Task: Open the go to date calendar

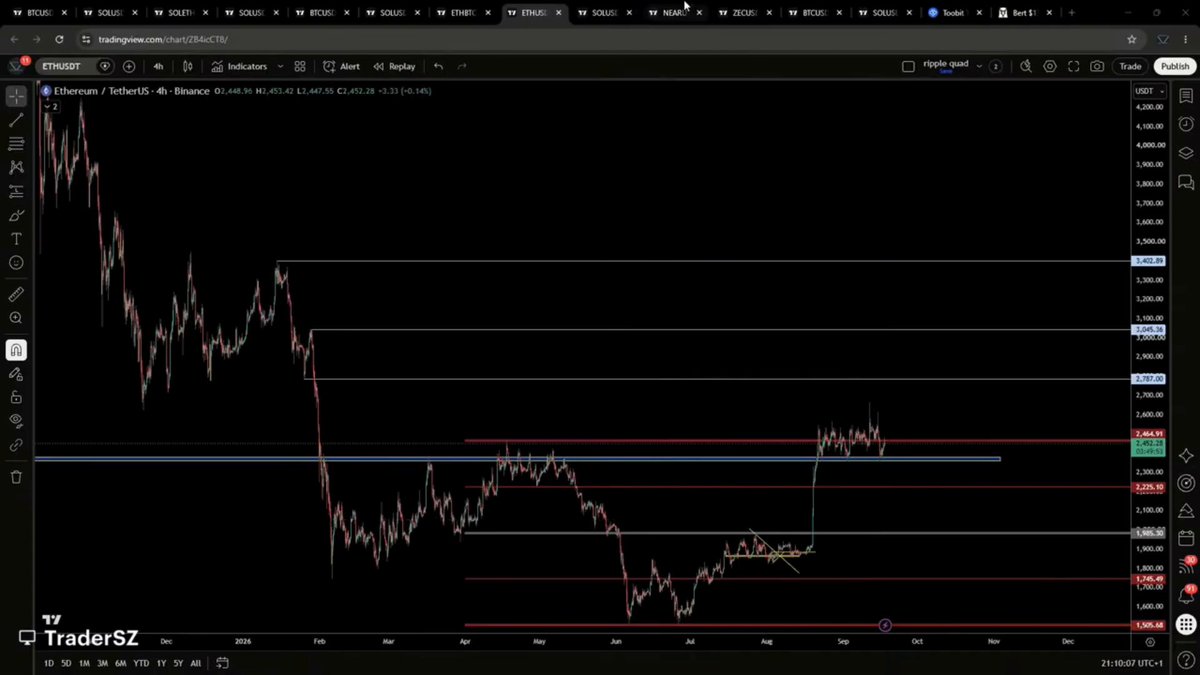Action: tap(222, 663)
